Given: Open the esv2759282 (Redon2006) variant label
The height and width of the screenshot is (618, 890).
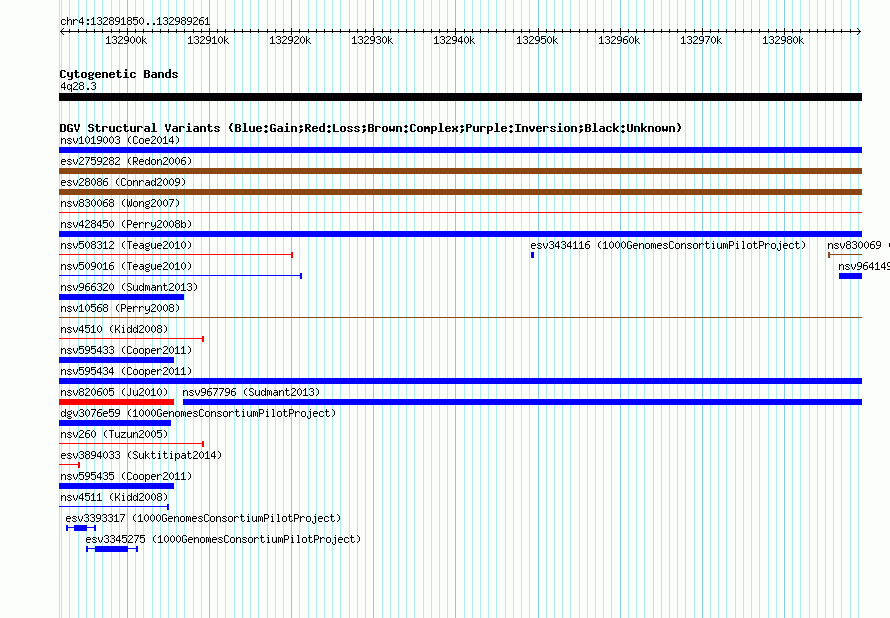Looking at the screenshot, I should (126, 161).
